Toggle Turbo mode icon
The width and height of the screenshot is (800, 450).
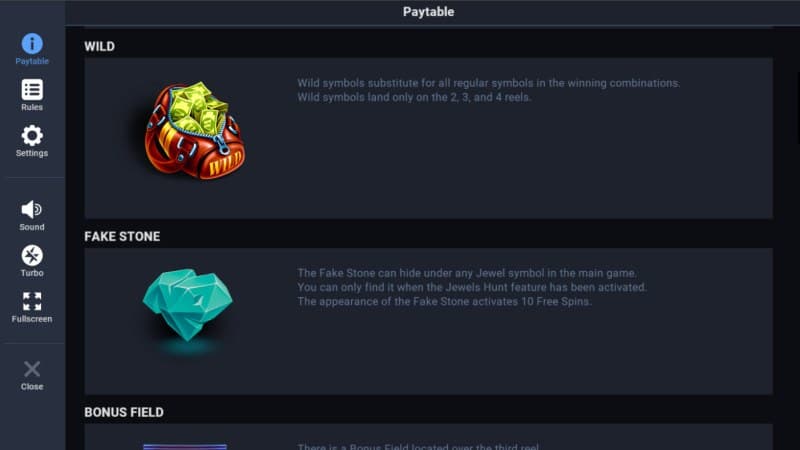tap(32, 255)
